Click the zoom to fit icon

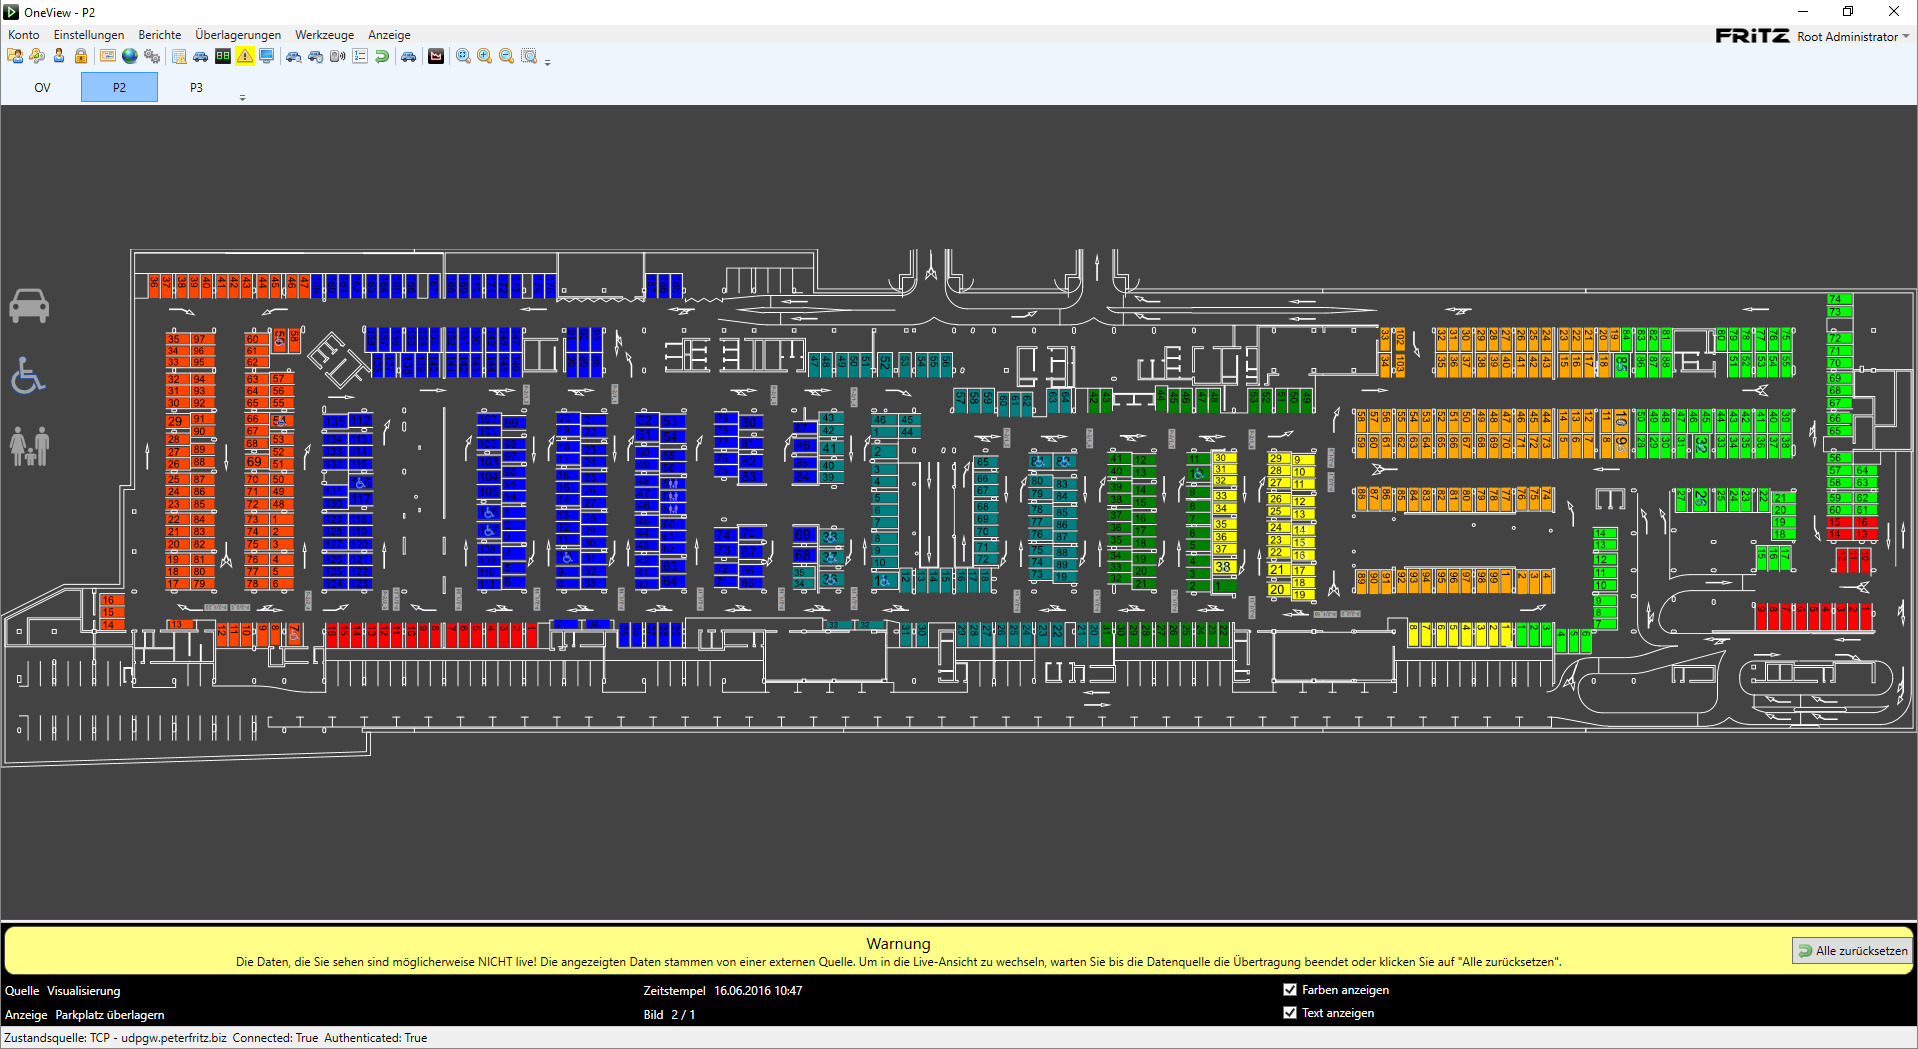(463, 56)
